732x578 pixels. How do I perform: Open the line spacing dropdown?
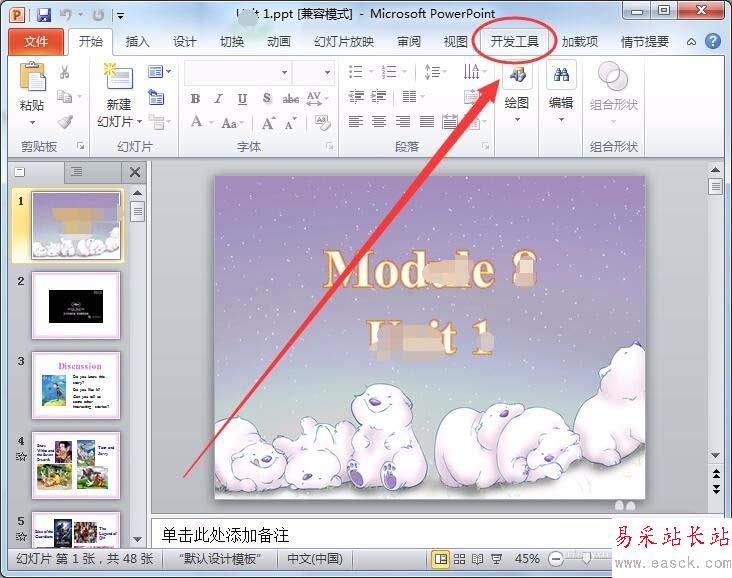pos(435,72)
